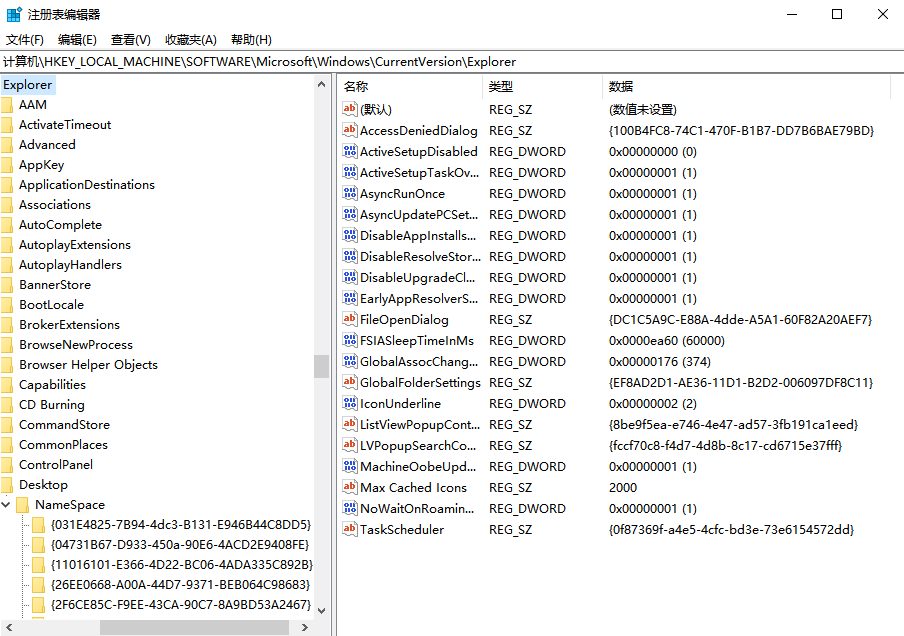The height and width of the screenshot is (636, 904).
Task: Select the {04731B67-D933-450a-90E6-4ACD2E9408FE} subkey
Action: pos(180,545)
